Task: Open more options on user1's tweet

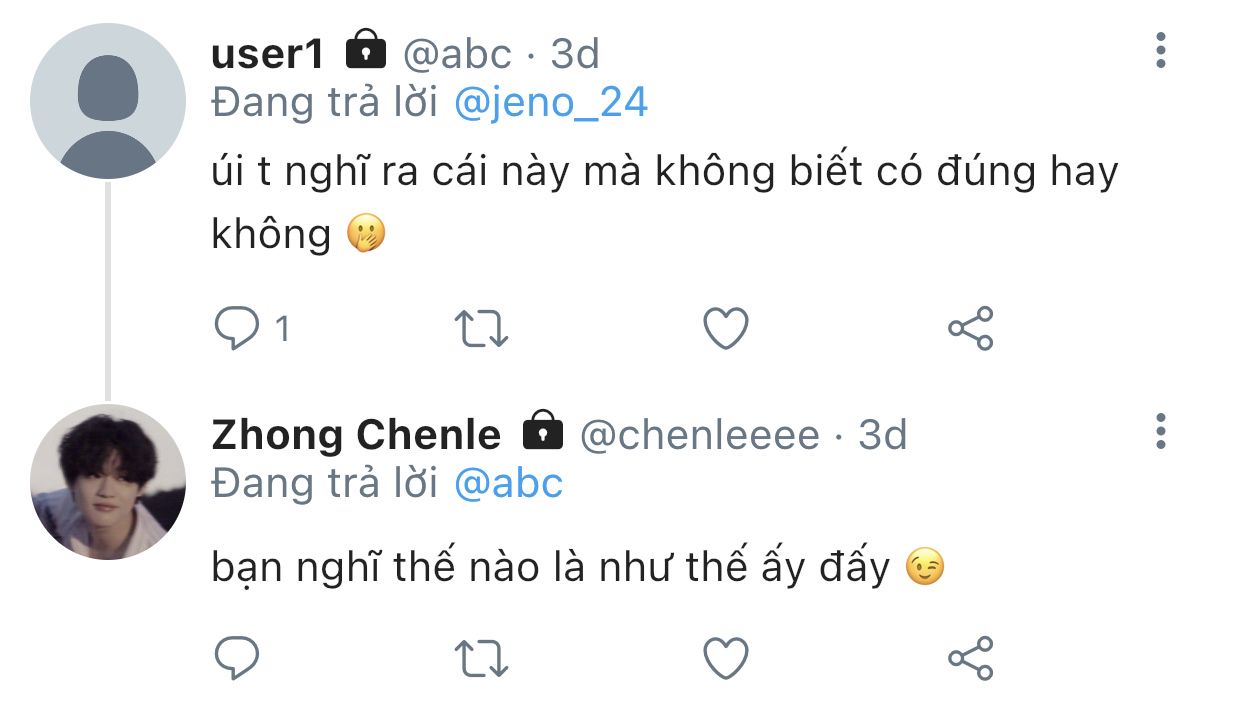Action: coord(1160,50)
